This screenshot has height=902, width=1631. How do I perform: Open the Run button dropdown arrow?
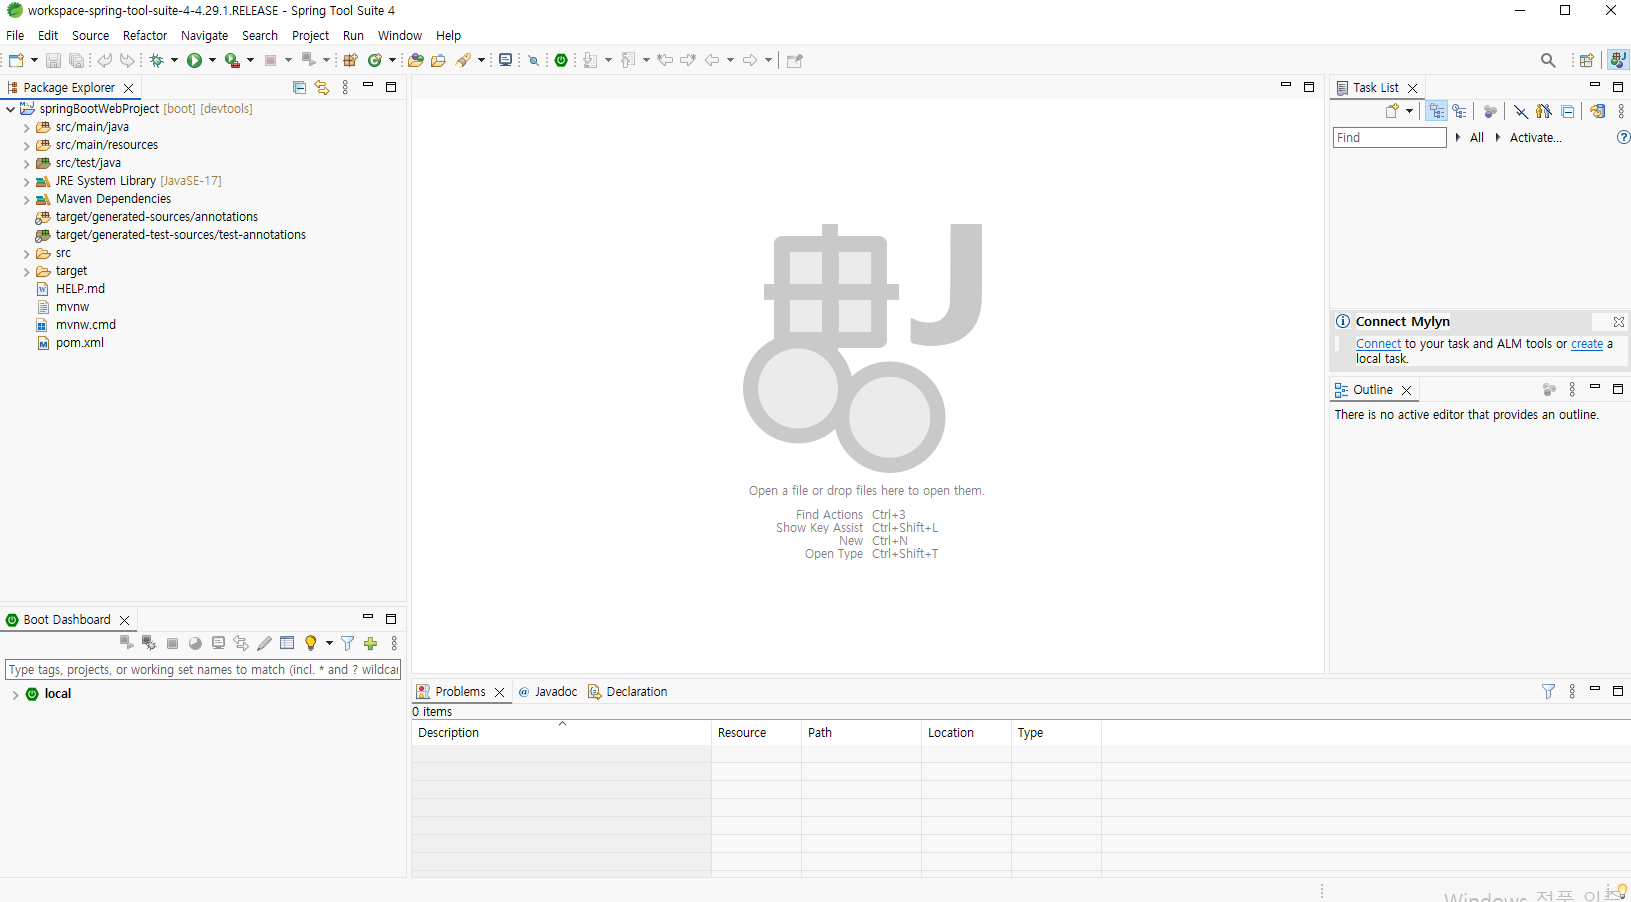[212, 60]
